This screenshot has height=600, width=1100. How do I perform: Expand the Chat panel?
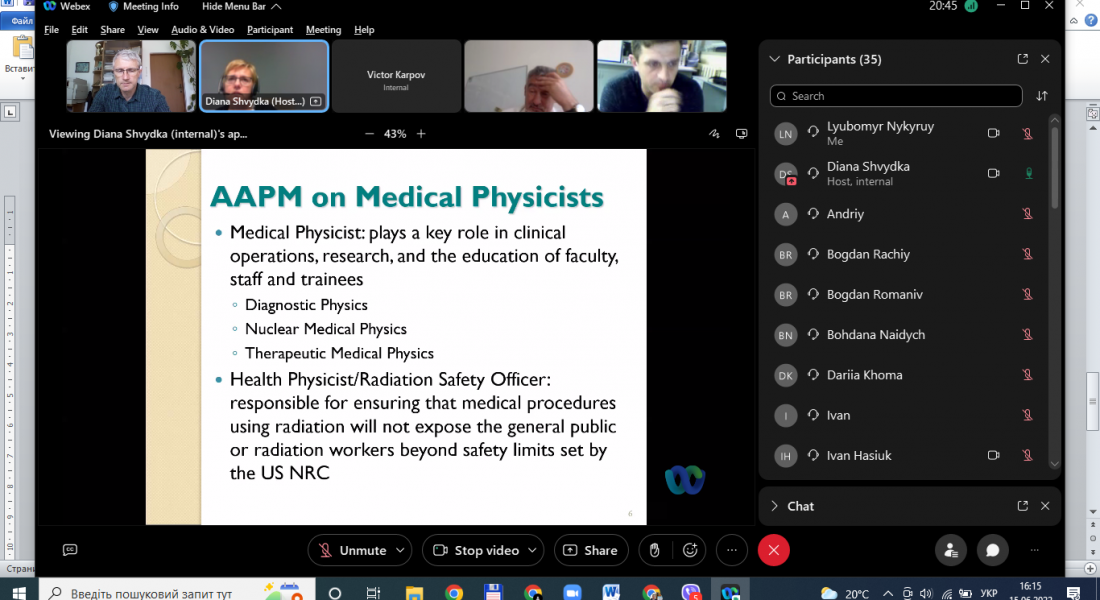point(774,506)
